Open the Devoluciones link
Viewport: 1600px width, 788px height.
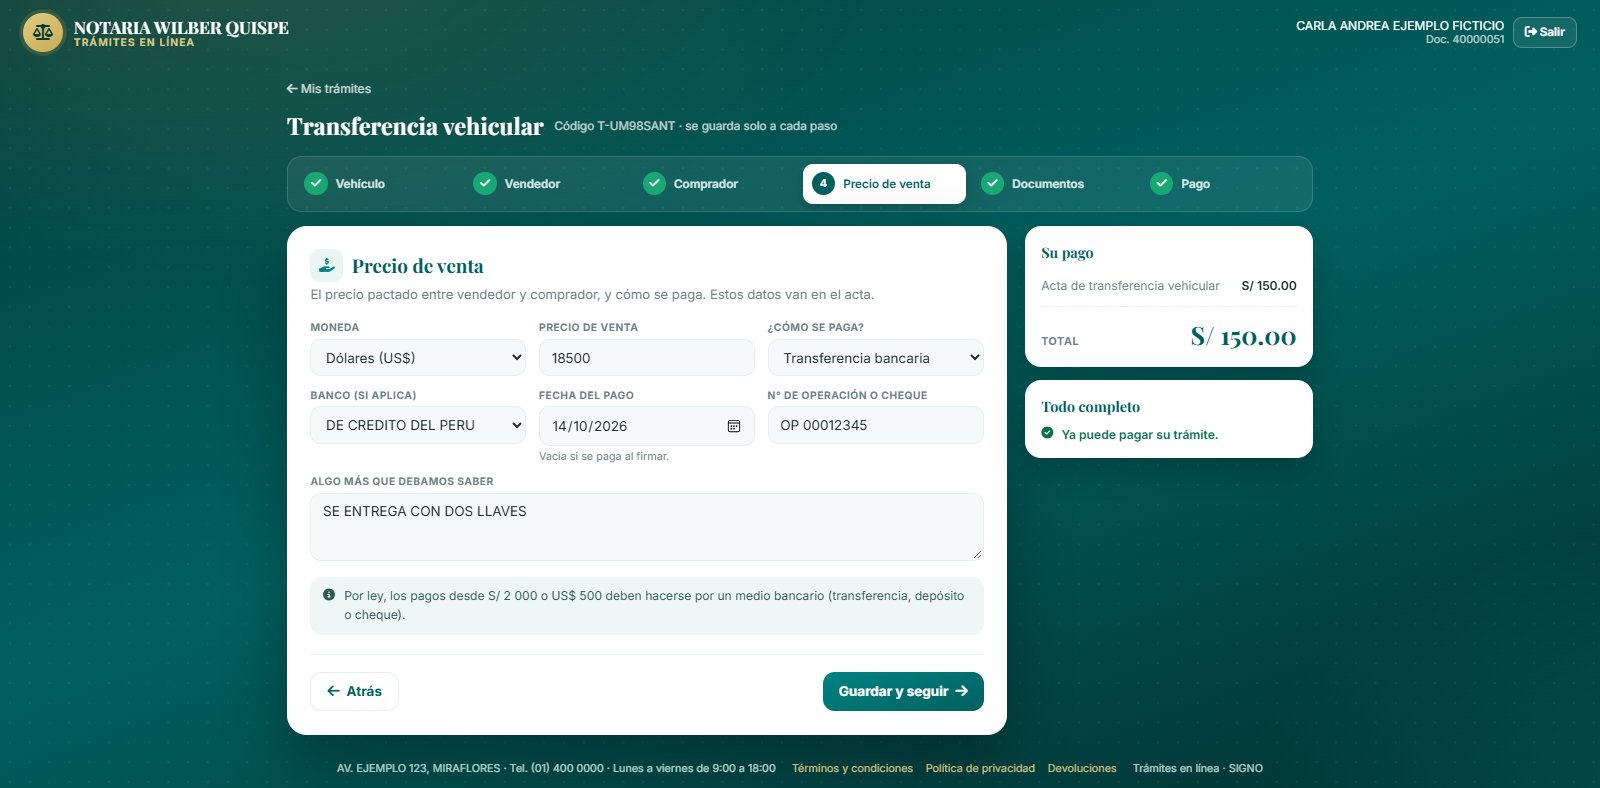click(1082, 768)
